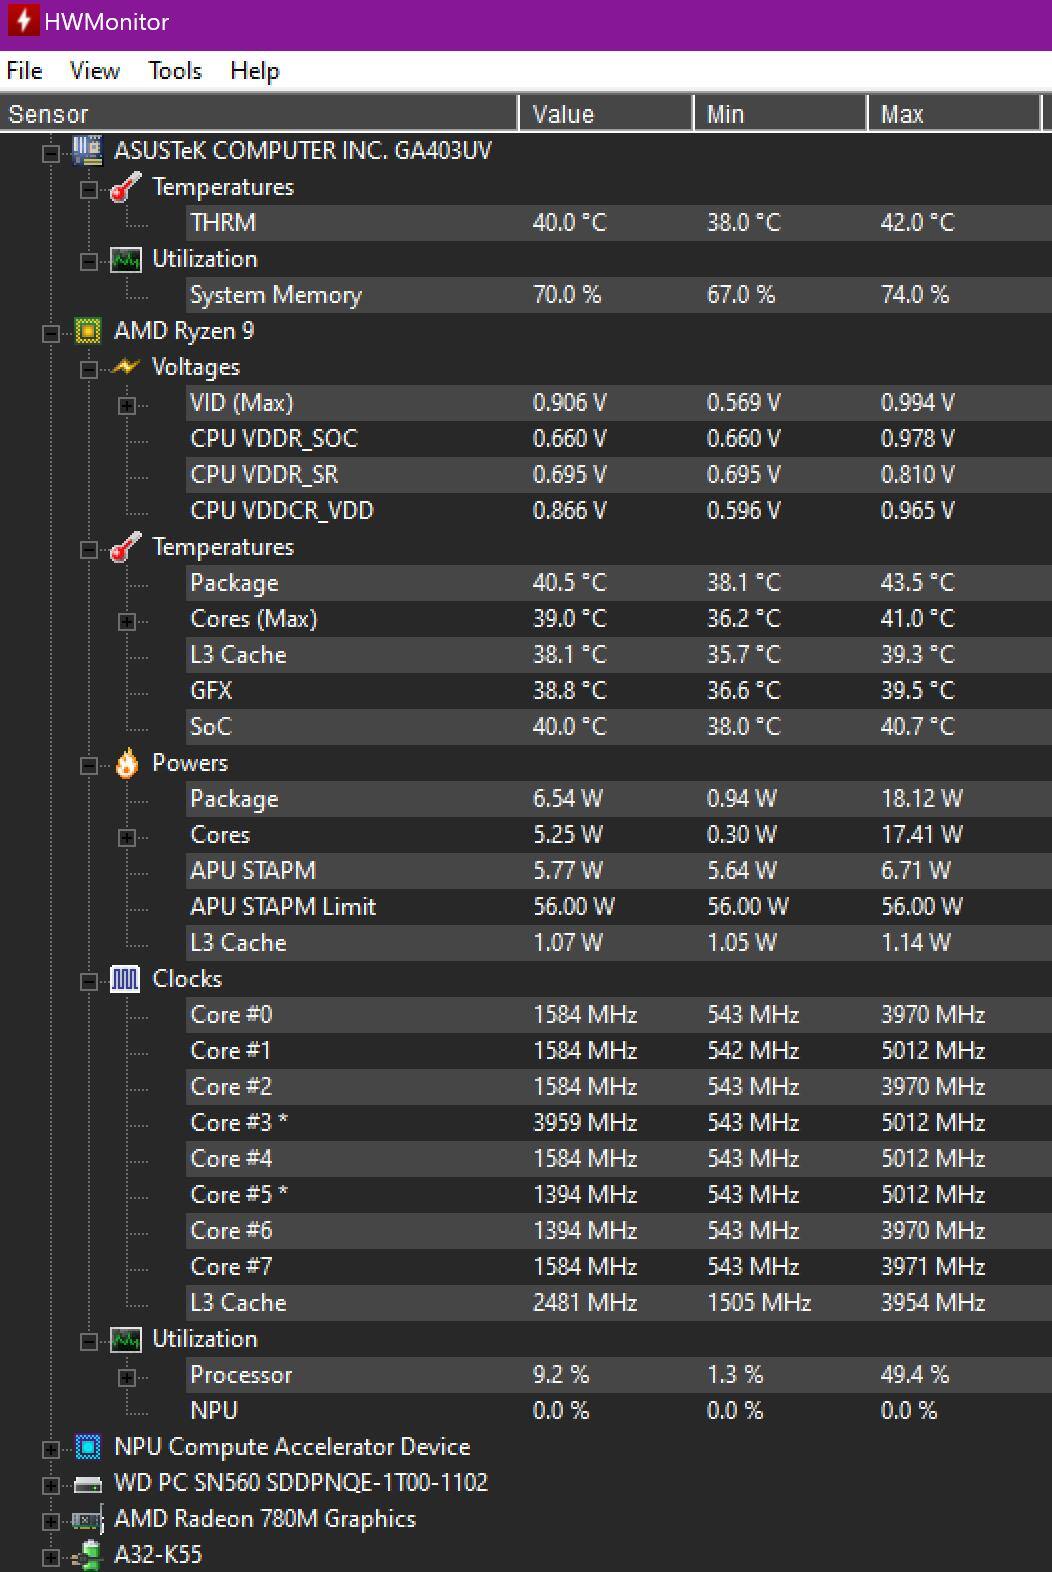This screenshot has height=1572, width=1052.
Task: Click the AMD Radeon 780M graphics card icon
Action: pyautogui.click(x=88, y=1520)
